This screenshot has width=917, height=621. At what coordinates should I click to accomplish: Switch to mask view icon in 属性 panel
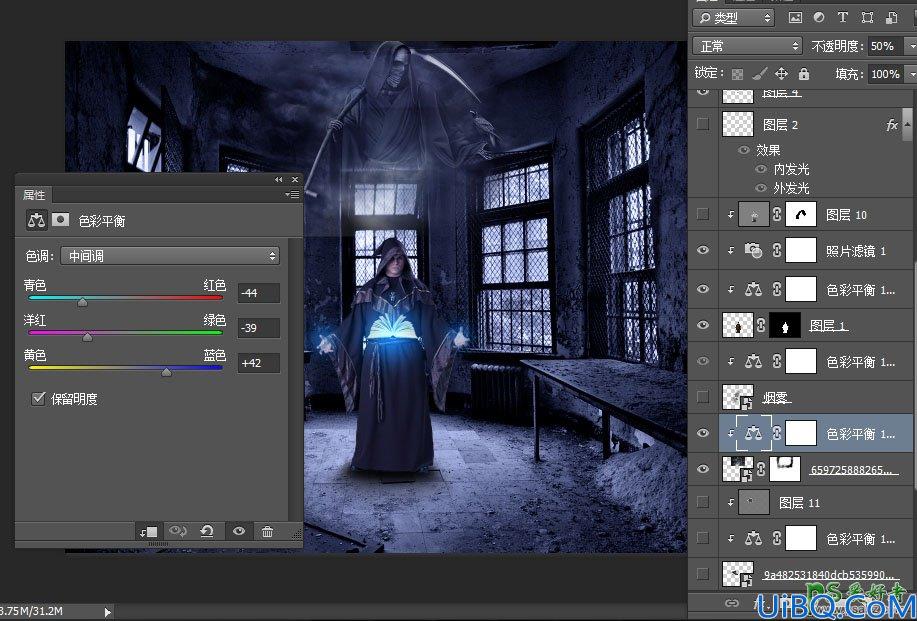point(60,220)
